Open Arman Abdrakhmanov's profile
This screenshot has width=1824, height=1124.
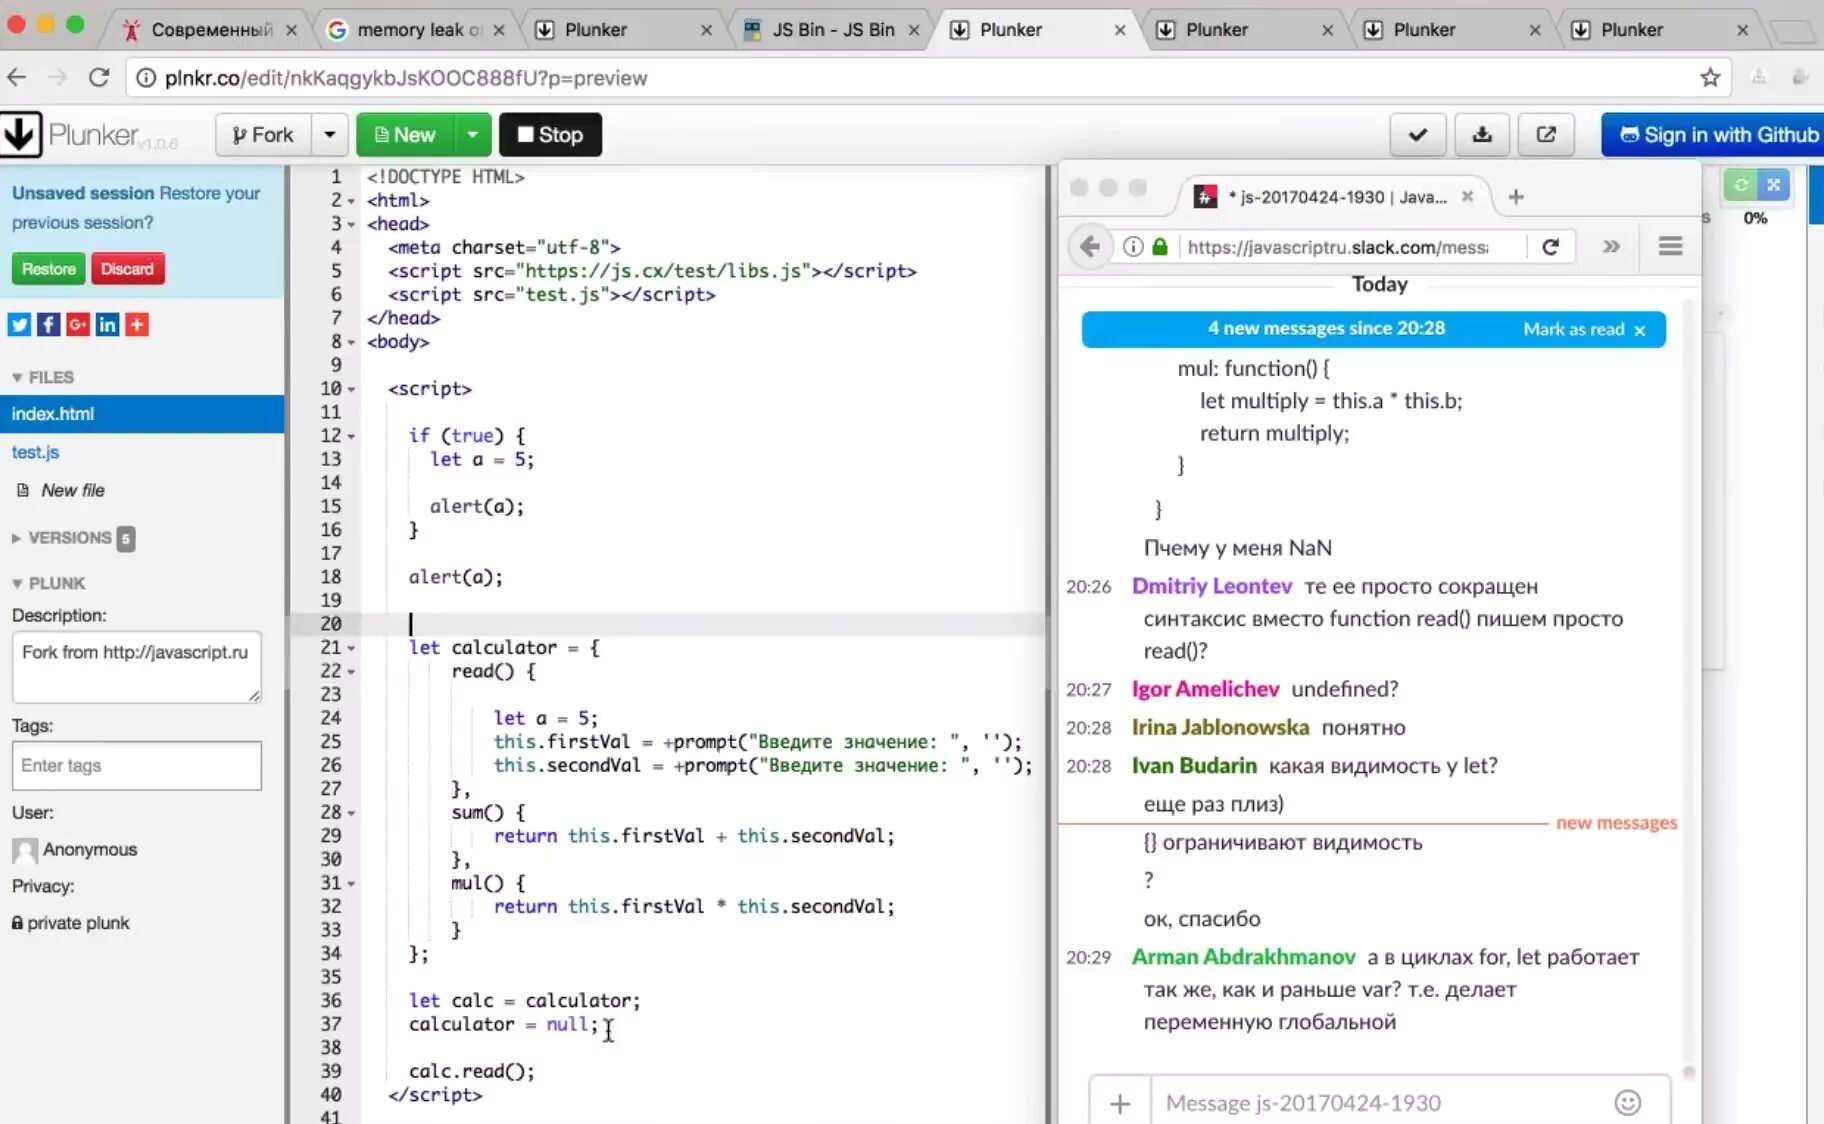[x=1243, y=957]
